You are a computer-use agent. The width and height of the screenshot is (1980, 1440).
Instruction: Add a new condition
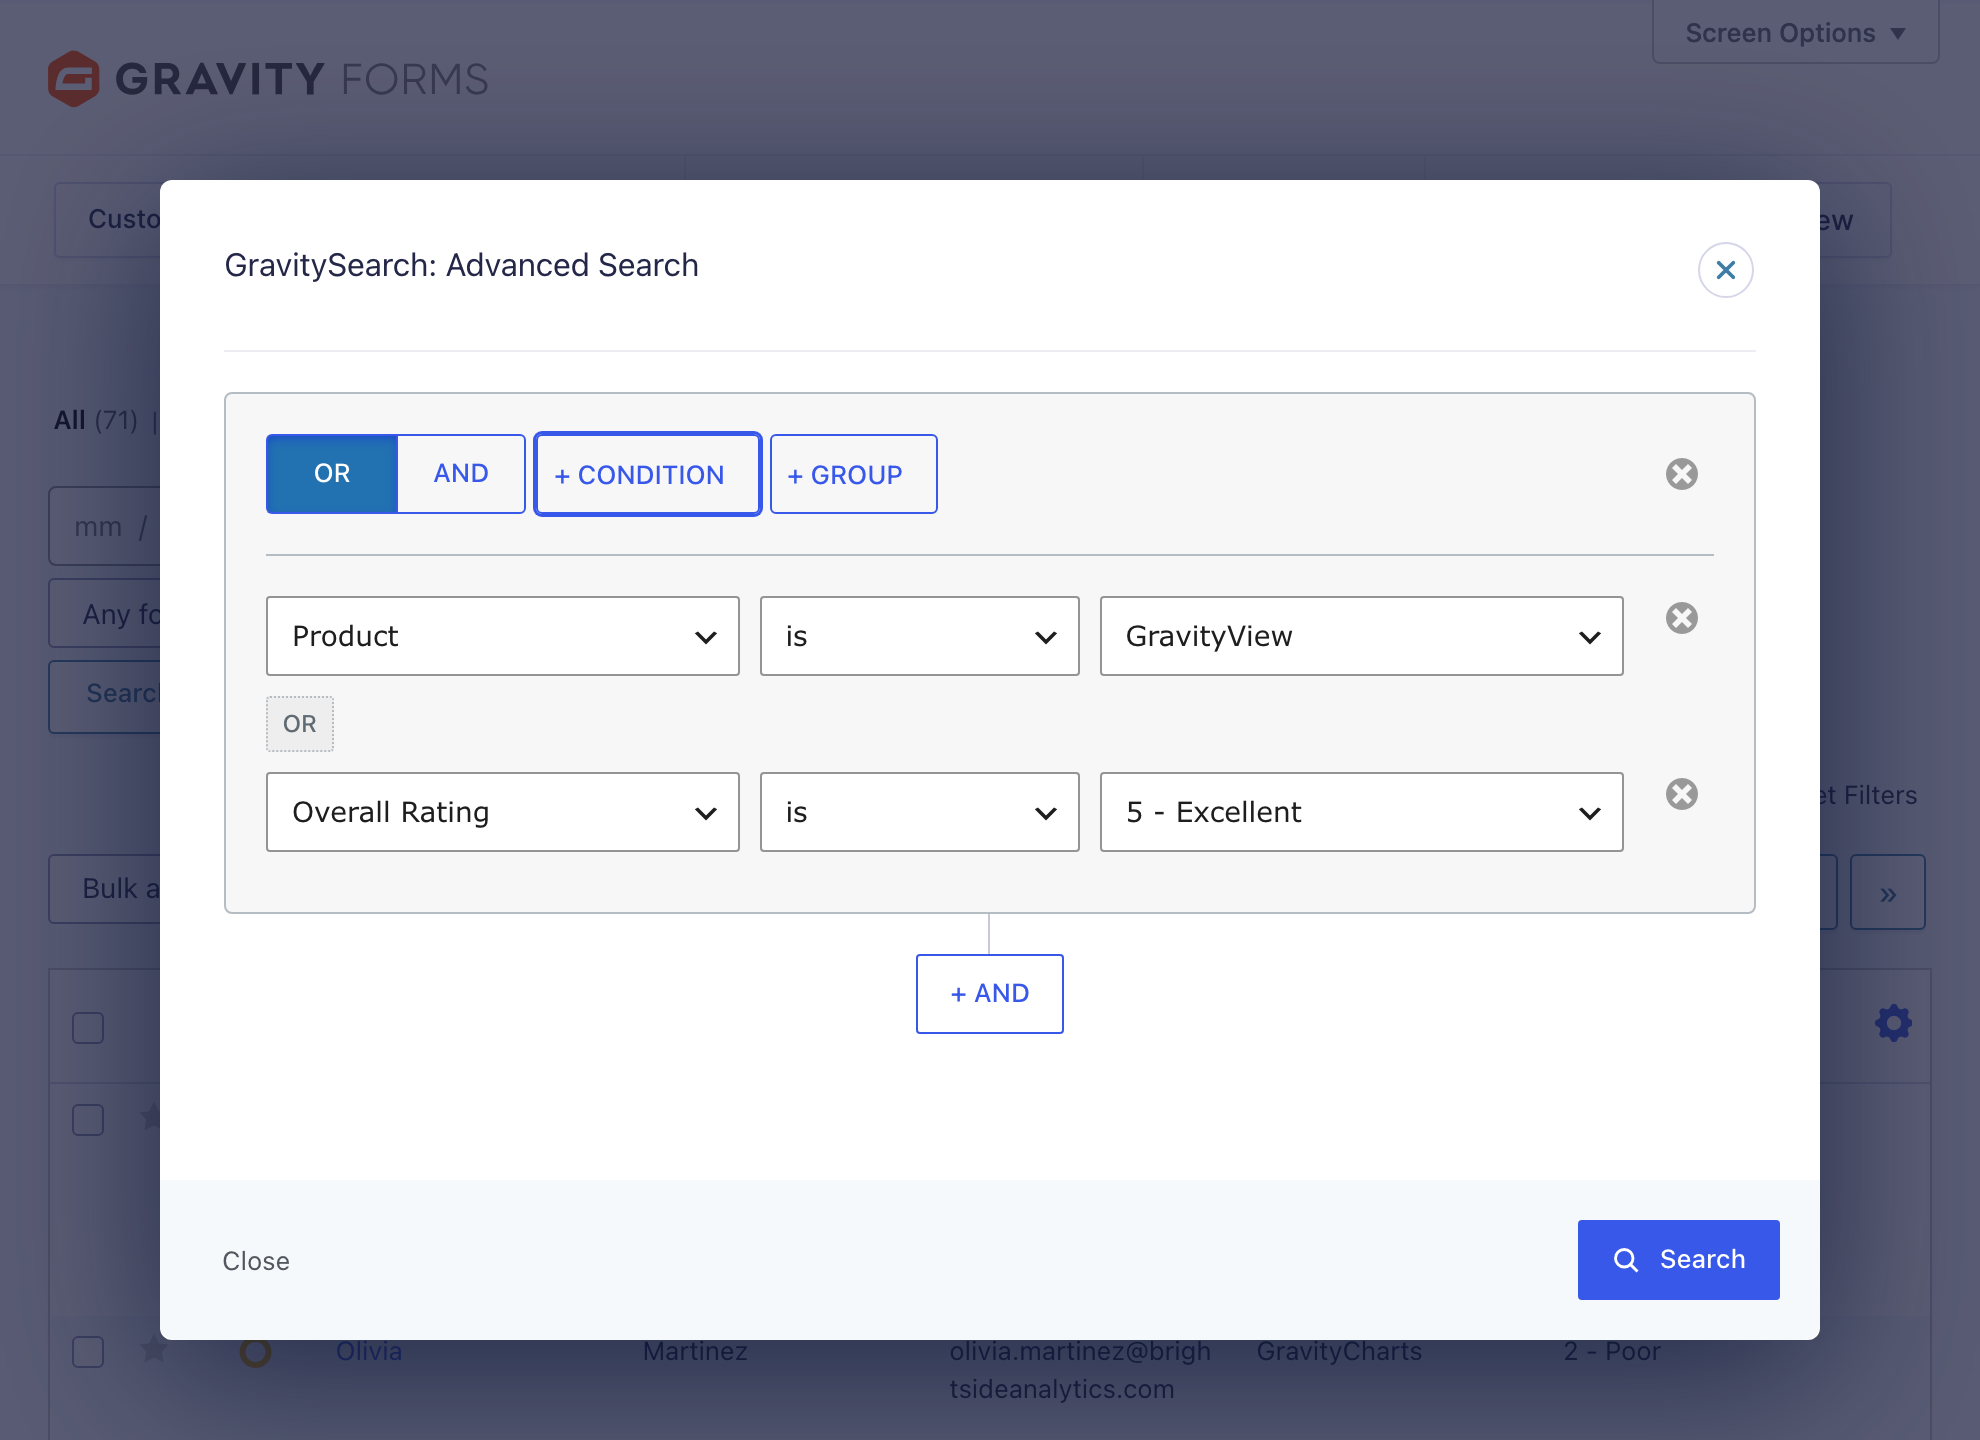pyautogui.click(x=648, y=474)
